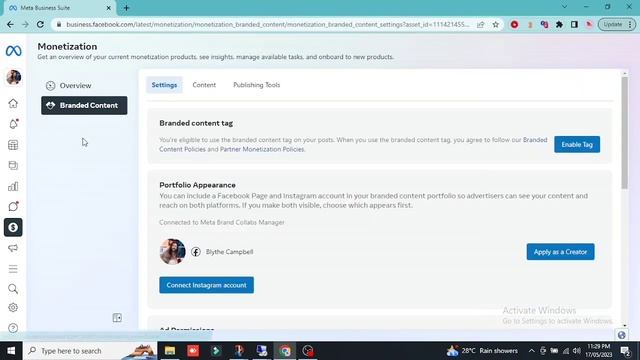Open the profile avatar in left sidebar

point(13,77)
